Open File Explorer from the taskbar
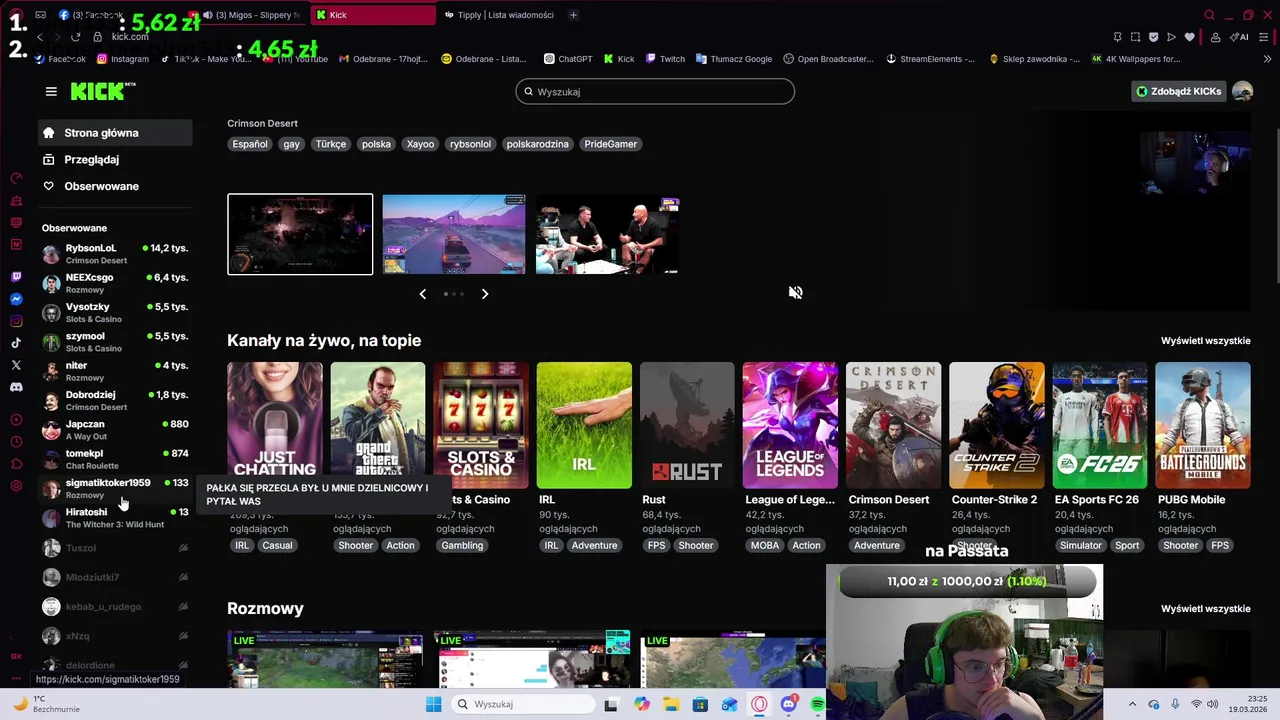The width and height of the screenshot is (1280, 720). point(671,704)
